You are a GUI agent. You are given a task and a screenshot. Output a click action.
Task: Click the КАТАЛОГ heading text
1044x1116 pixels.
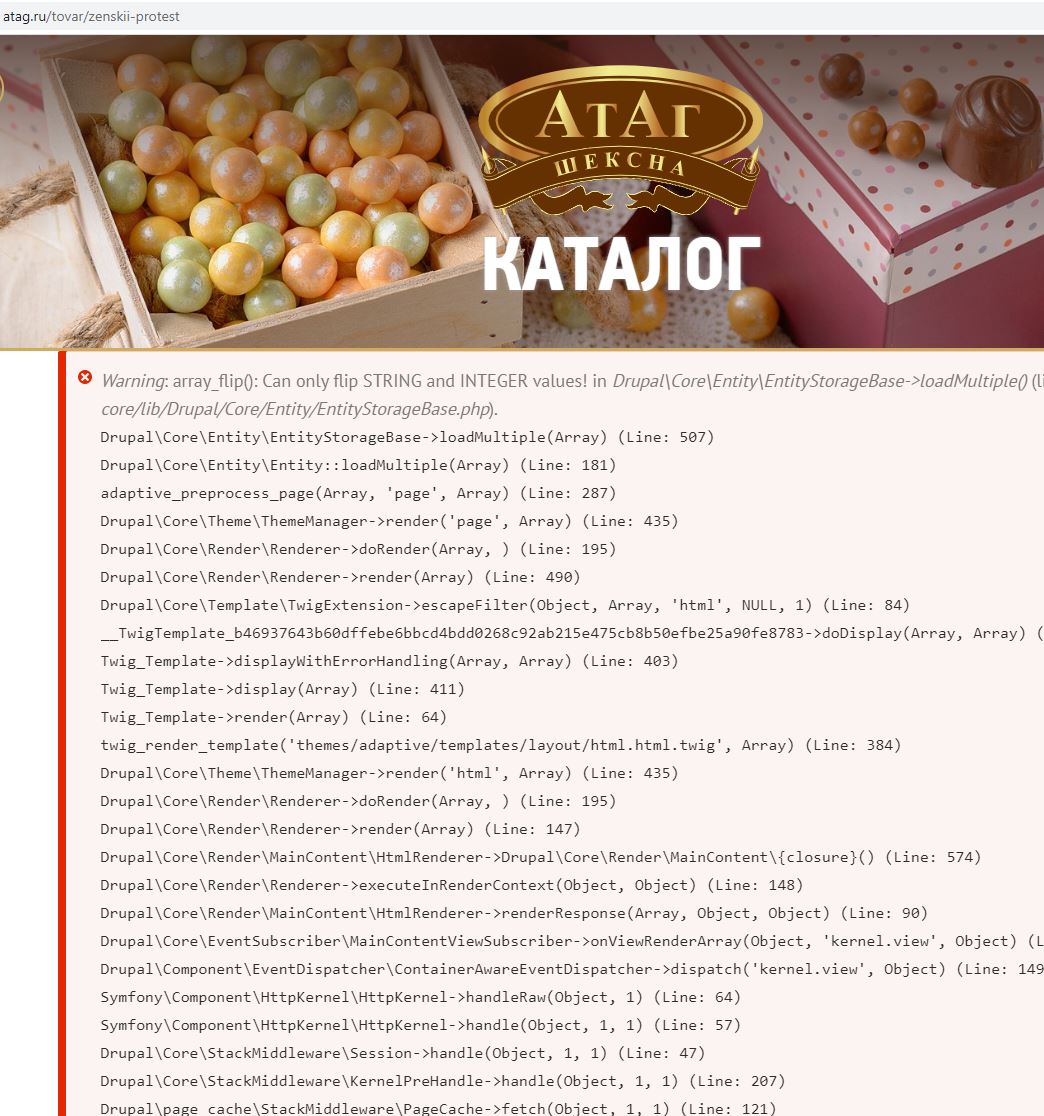pyautogui.click(x=621, y=266)
